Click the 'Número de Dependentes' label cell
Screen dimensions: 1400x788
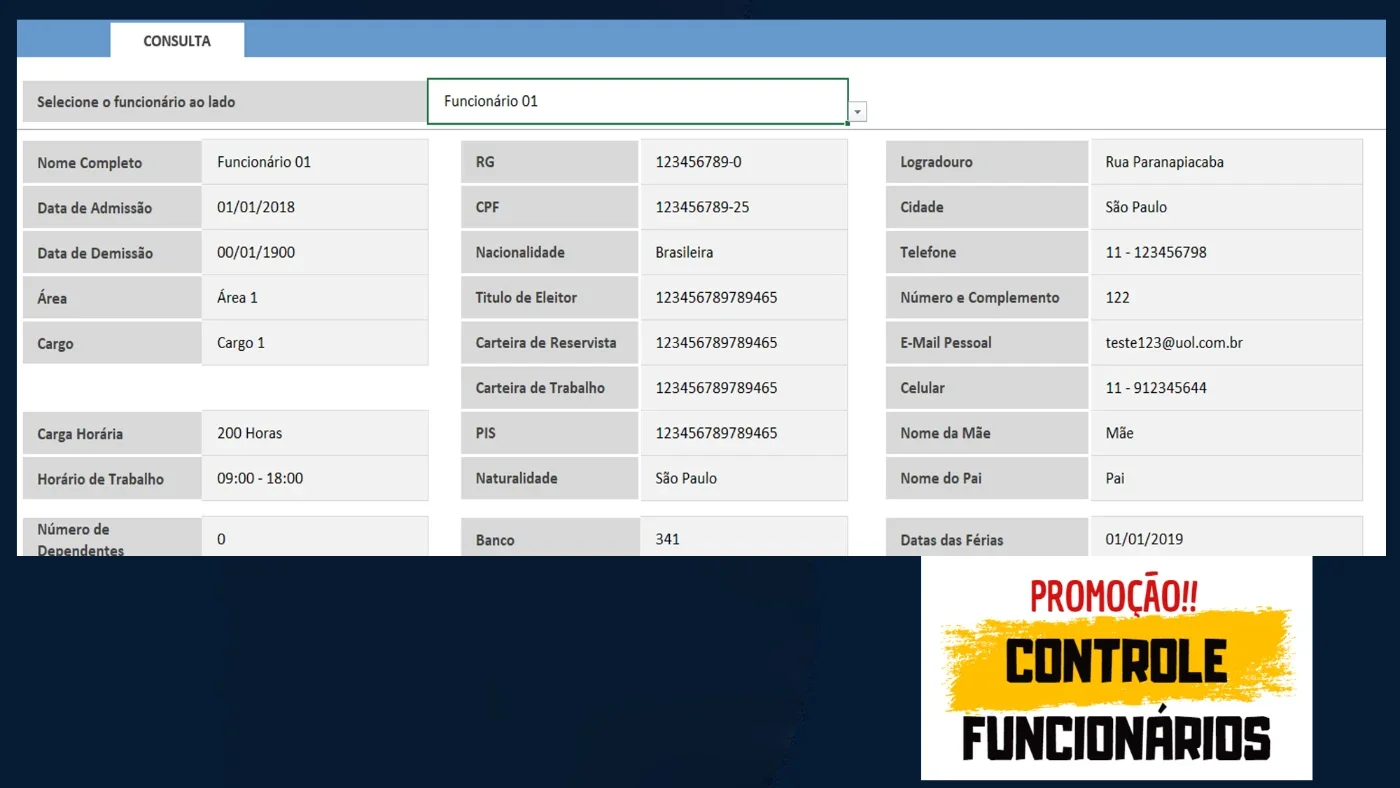coord(112,538)
